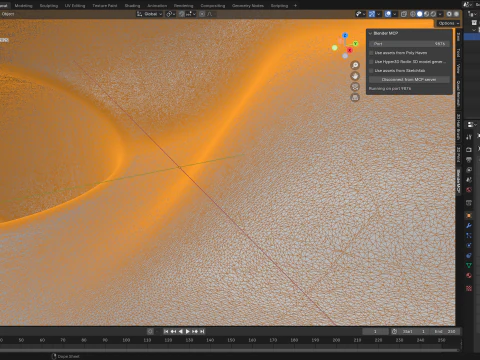The width and height of the screenshot is (480, 360).
Task: Click the red X axis gizmo
Action: [350, 50]
